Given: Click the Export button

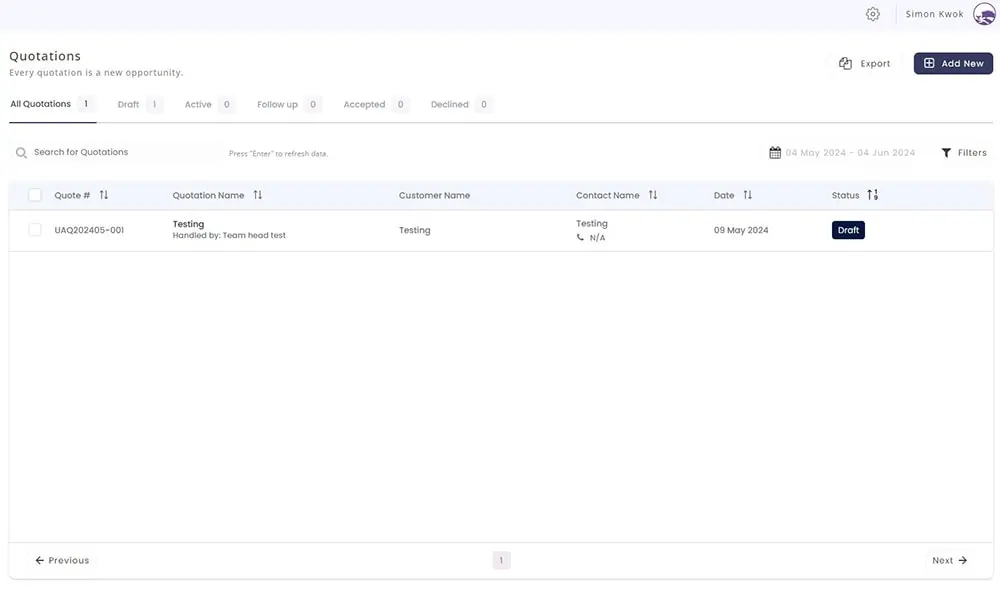Looking at the screenshot, I should click(x=865, y=63).
